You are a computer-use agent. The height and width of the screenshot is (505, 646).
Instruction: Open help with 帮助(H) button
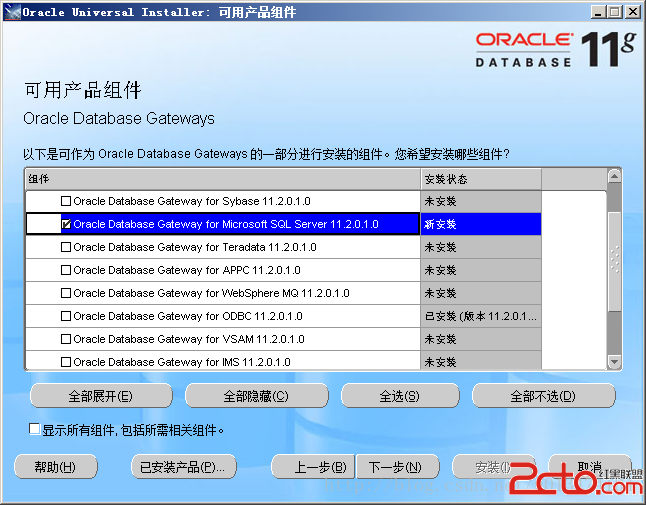(56, 467)
